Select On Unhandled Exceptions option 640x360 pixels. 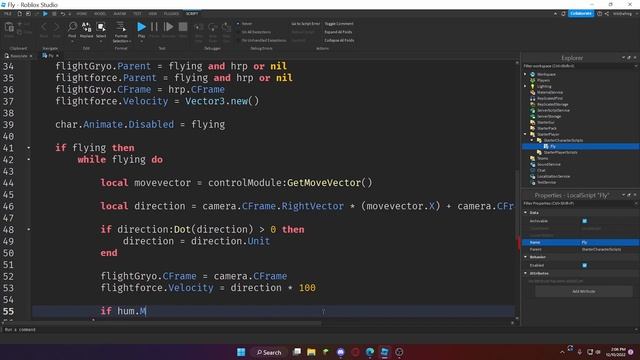click(261, 40)
